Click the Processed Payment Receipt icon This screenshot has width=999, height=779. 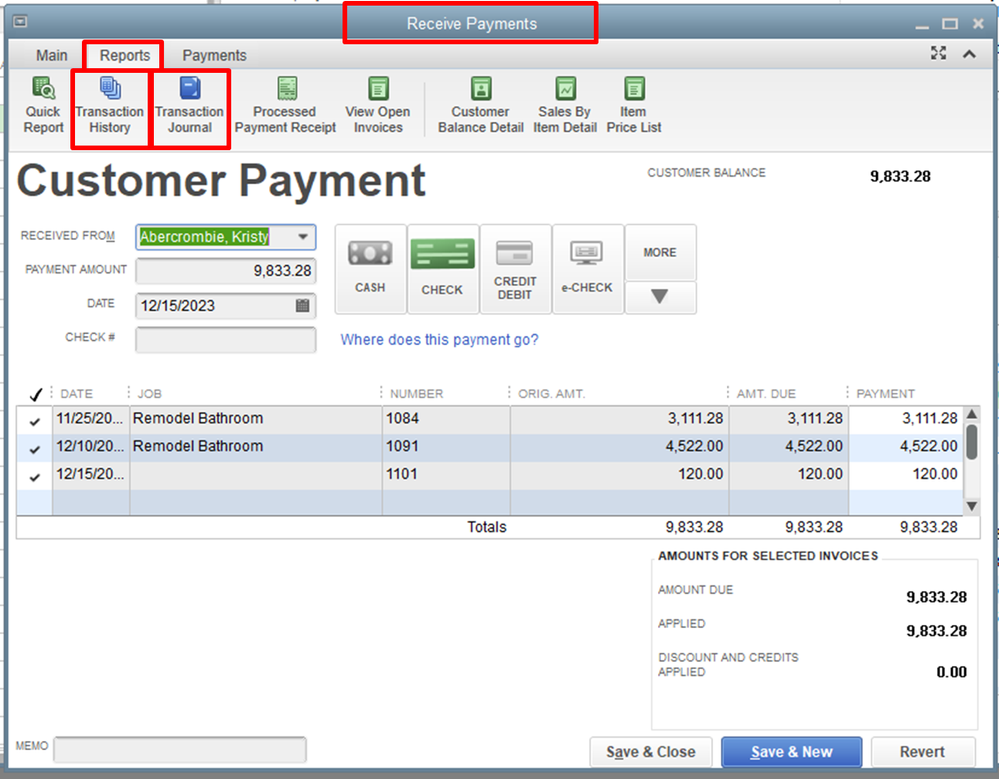284,103
